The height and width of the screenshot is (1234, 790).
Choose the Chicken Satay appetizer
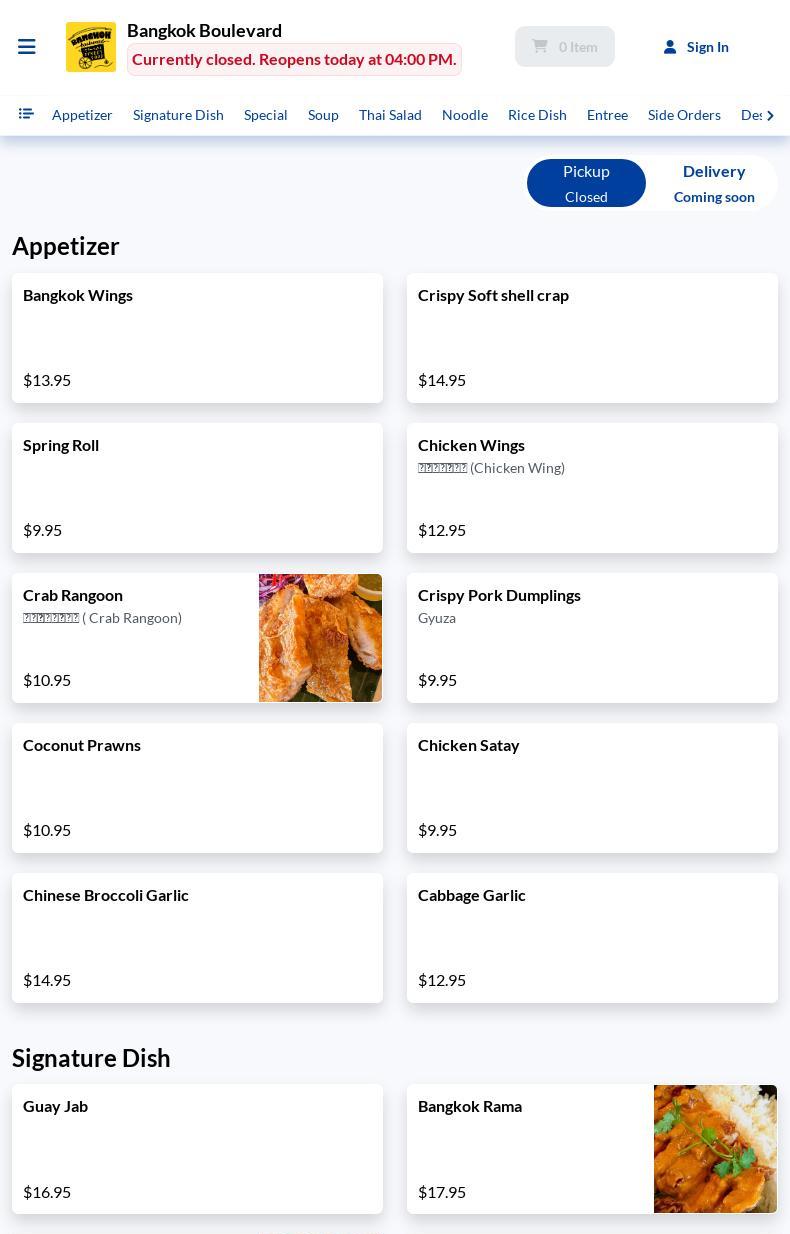coord(592,788)
